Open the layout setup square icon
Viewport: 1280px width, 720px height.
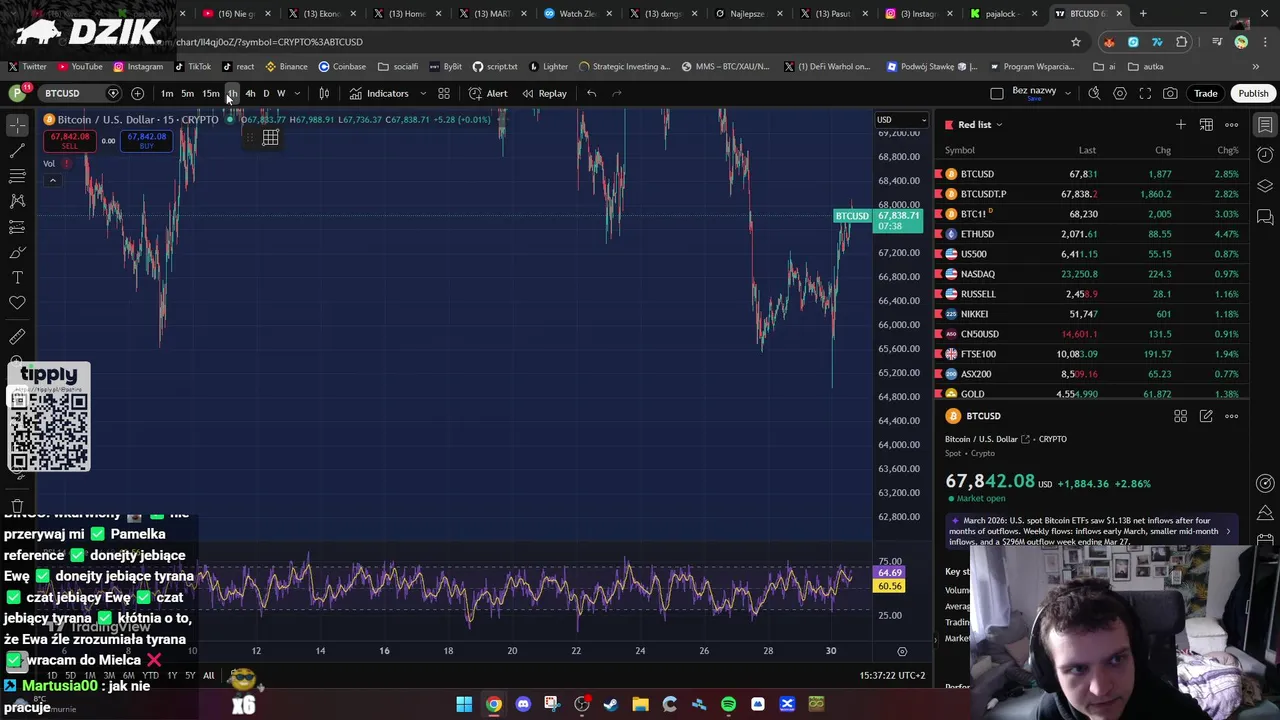point(996,93)
